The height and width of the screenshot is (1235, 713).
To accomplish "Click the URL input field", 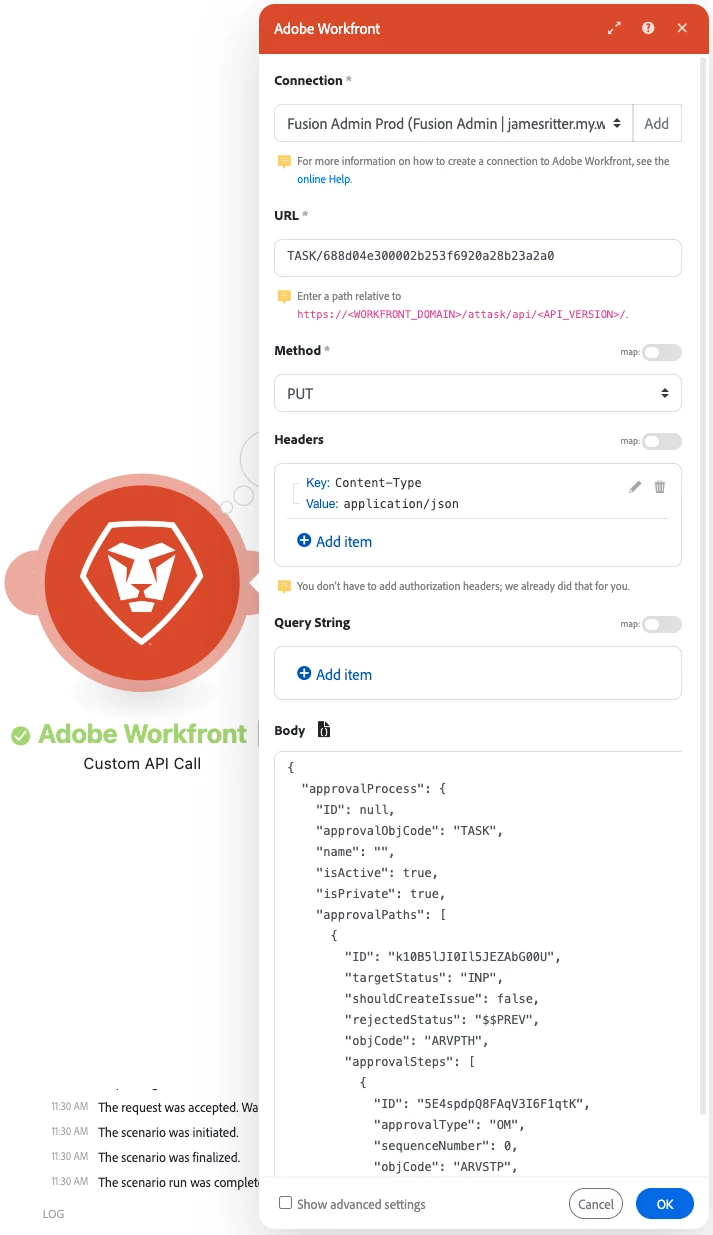I will point(478,257).
